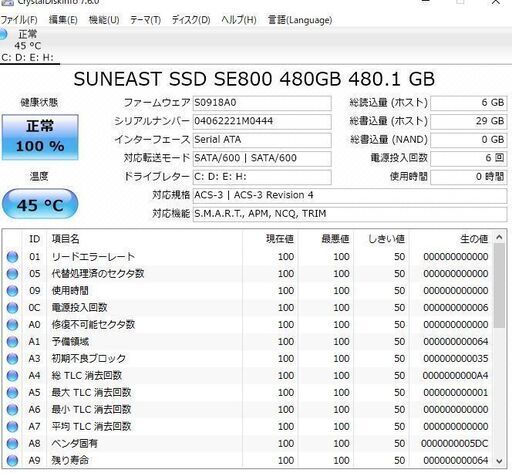Open the 言語(Language) menu
Image resolution: width=512 pixels, height=473 pixels.
click(x=300, y=20)
